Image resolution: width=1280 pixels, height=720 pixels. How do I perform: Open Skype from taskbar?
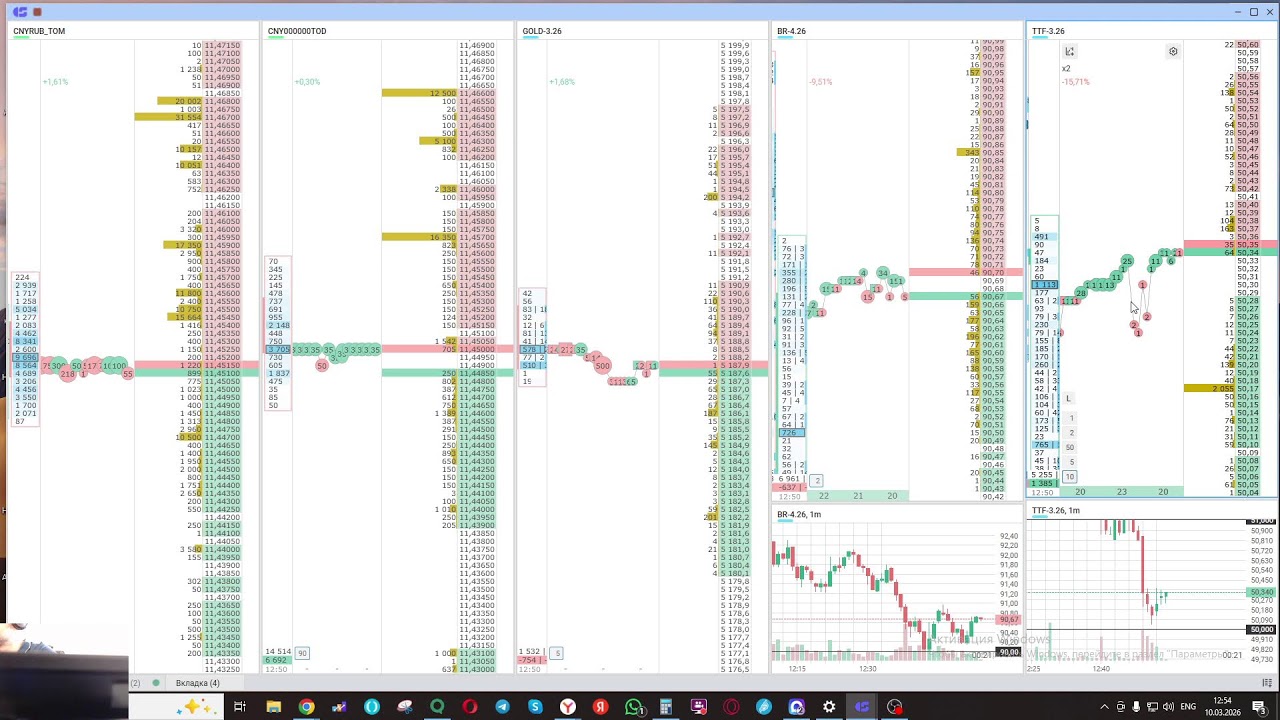[x=535, y=707]
